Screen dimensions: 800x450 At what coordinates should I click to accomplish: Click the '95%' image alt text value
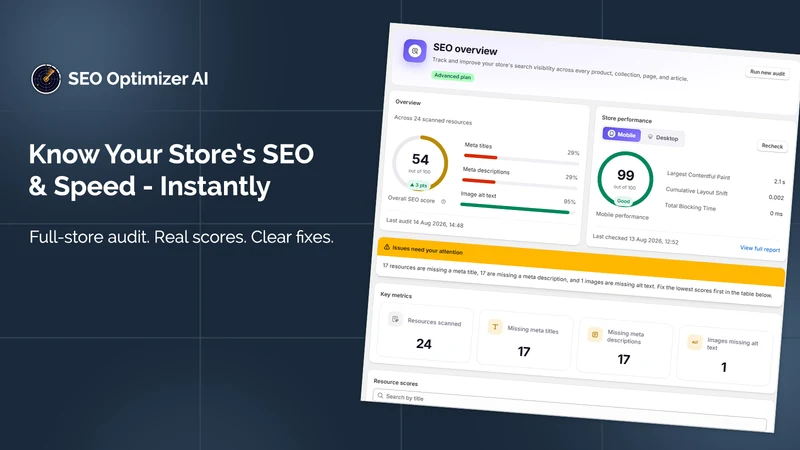click(x=569, y=202)
